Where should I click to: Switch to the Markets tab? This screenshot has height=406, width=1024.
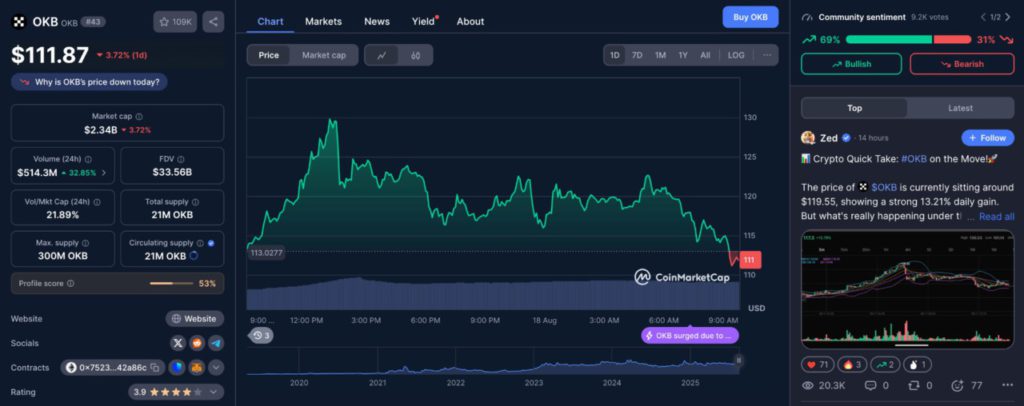[x=323, y=21]
